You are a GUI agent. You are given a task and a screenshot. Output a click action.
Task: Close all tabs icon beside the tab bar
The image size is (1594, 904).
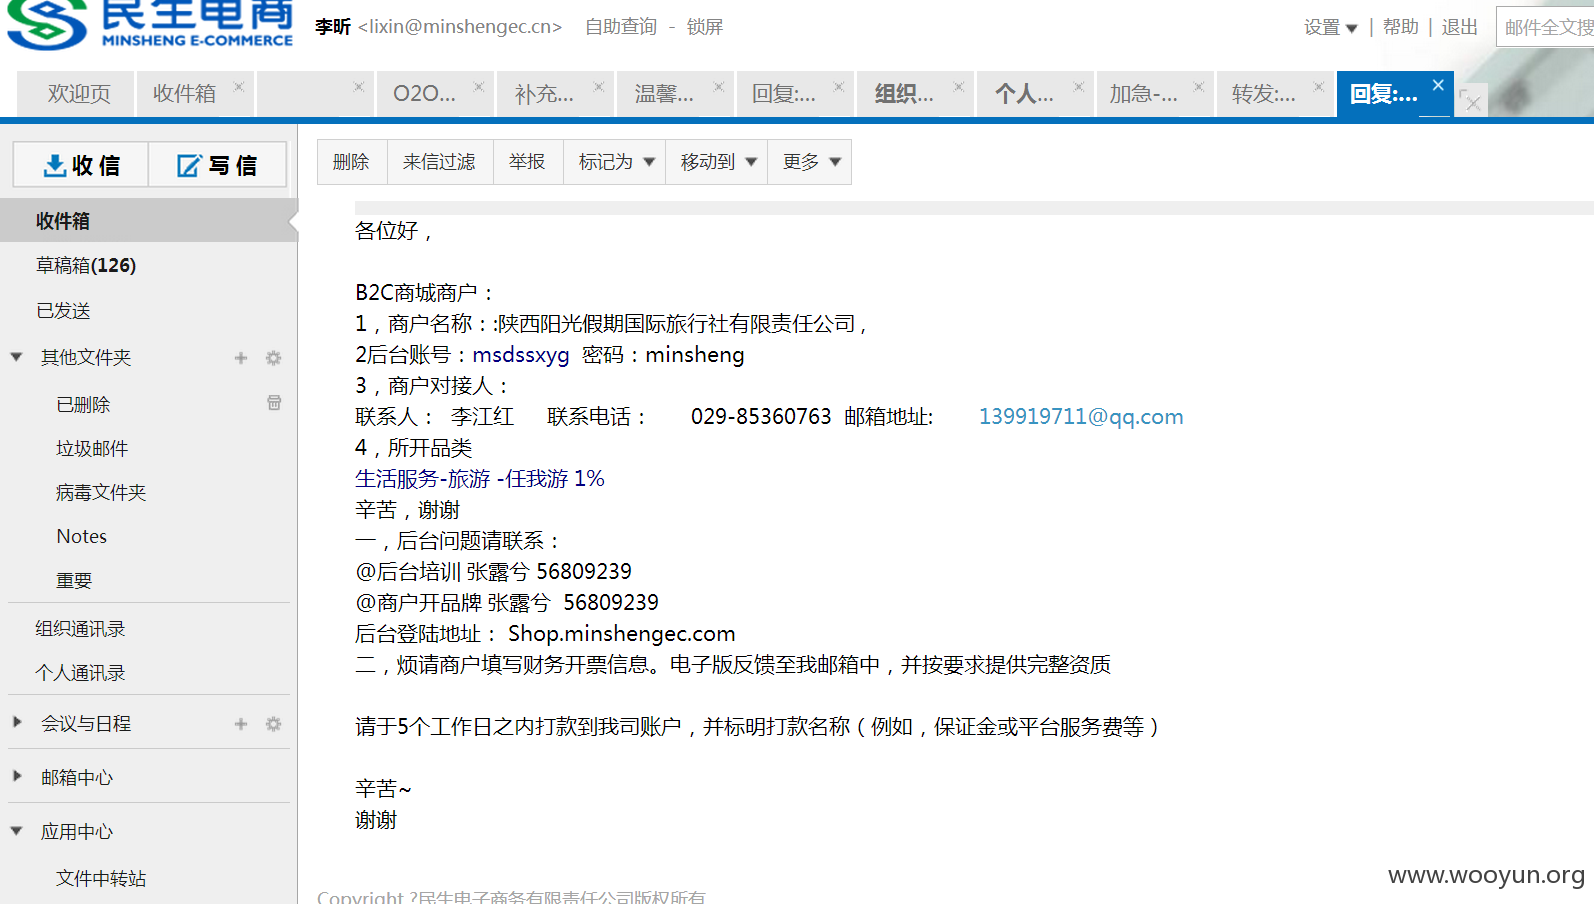[x=1471, y=100]
